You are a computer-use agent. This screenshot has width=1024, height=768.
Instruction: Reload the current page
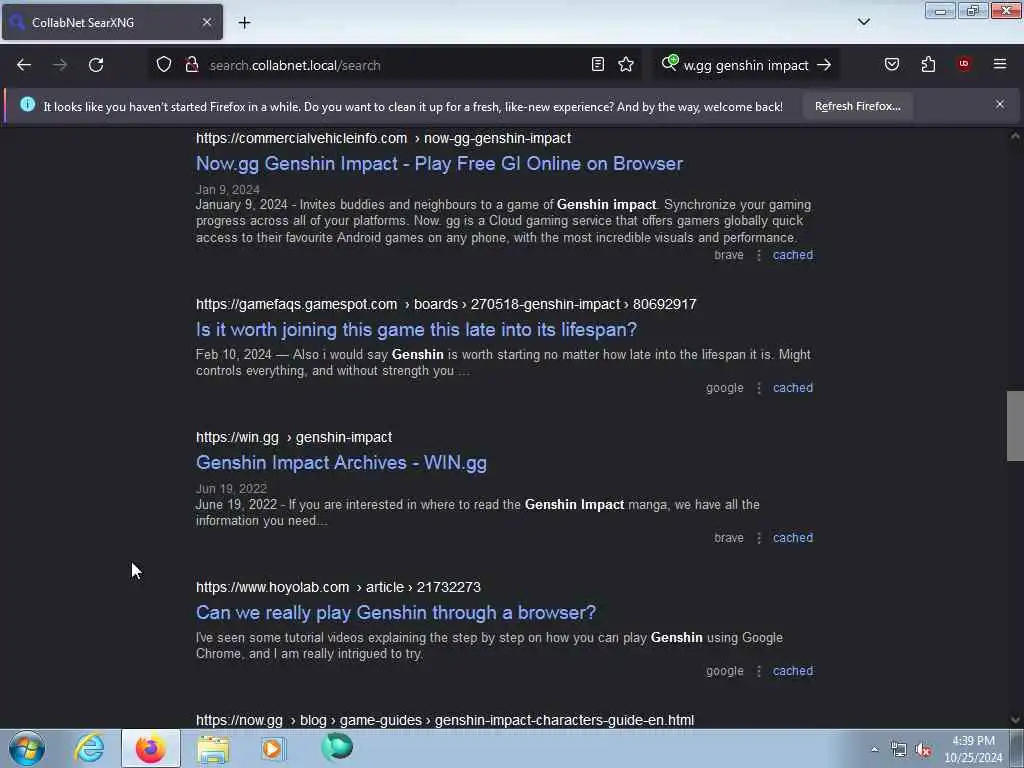tap(96, 65)
